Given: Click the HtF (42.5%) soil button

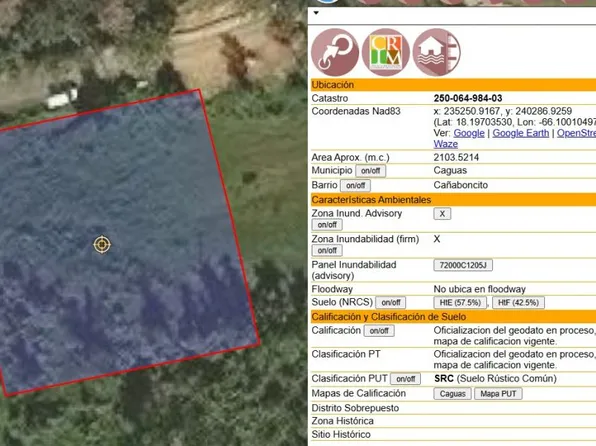Looking at the screenshot, I should point(518,303).
